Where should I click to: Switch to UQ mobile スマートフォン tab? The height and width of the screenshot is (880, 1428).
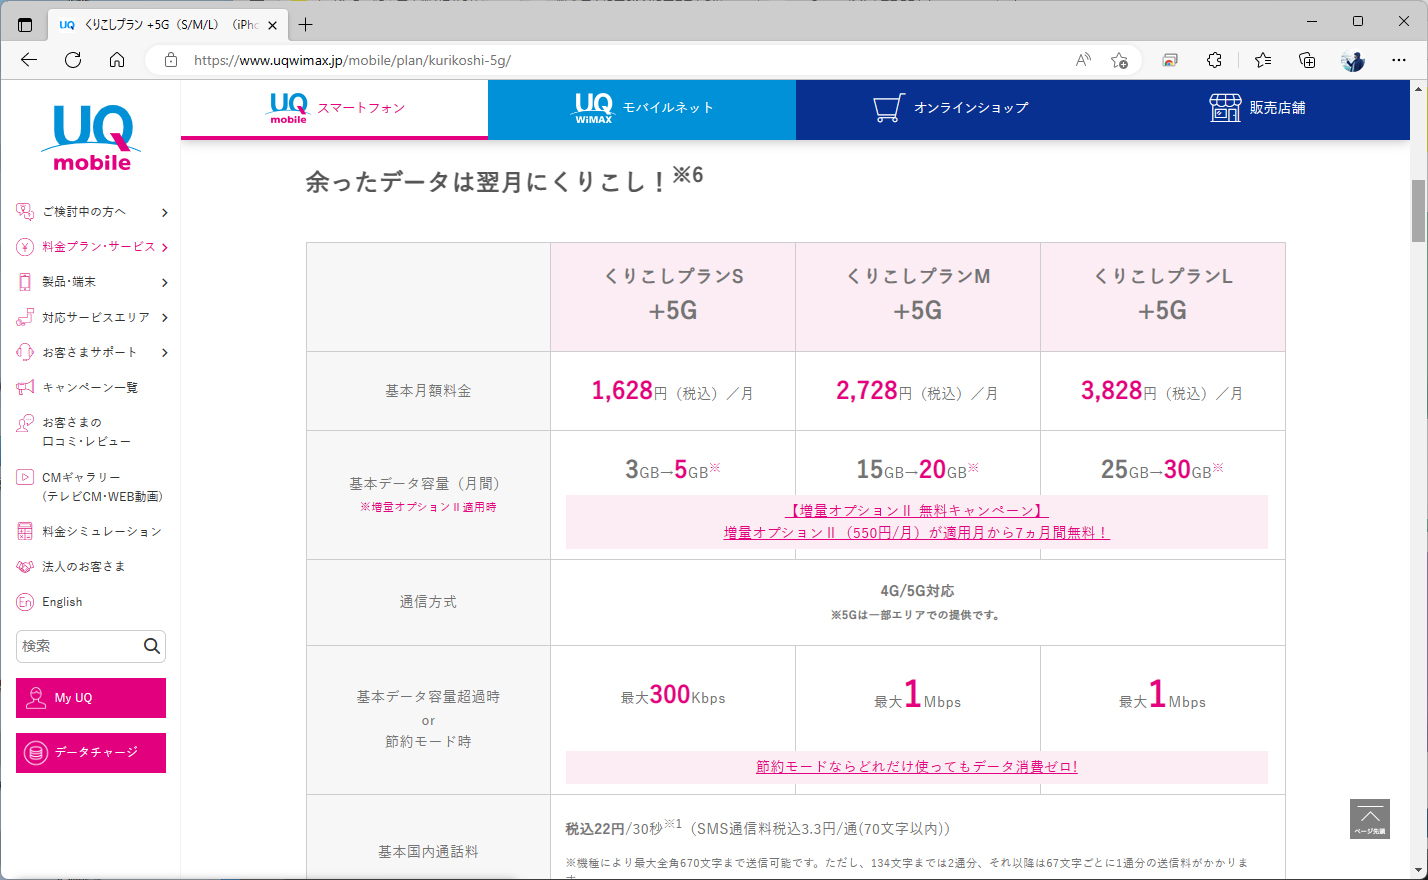pos(334,108)
